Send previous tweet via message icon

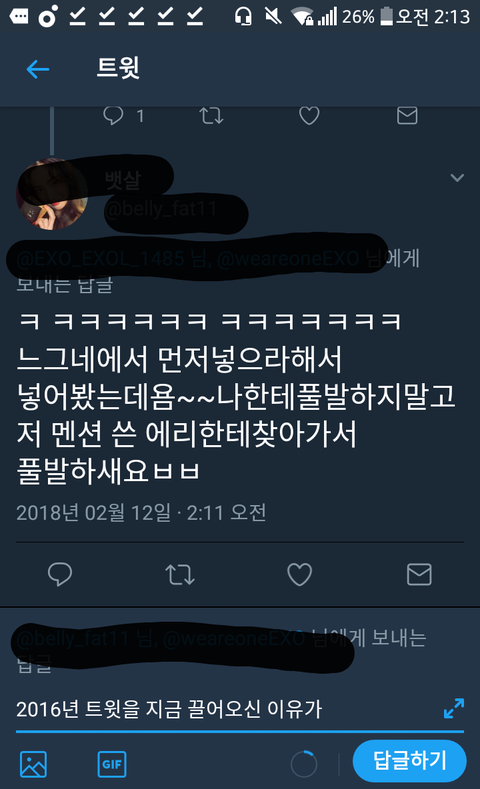[407, 116]
